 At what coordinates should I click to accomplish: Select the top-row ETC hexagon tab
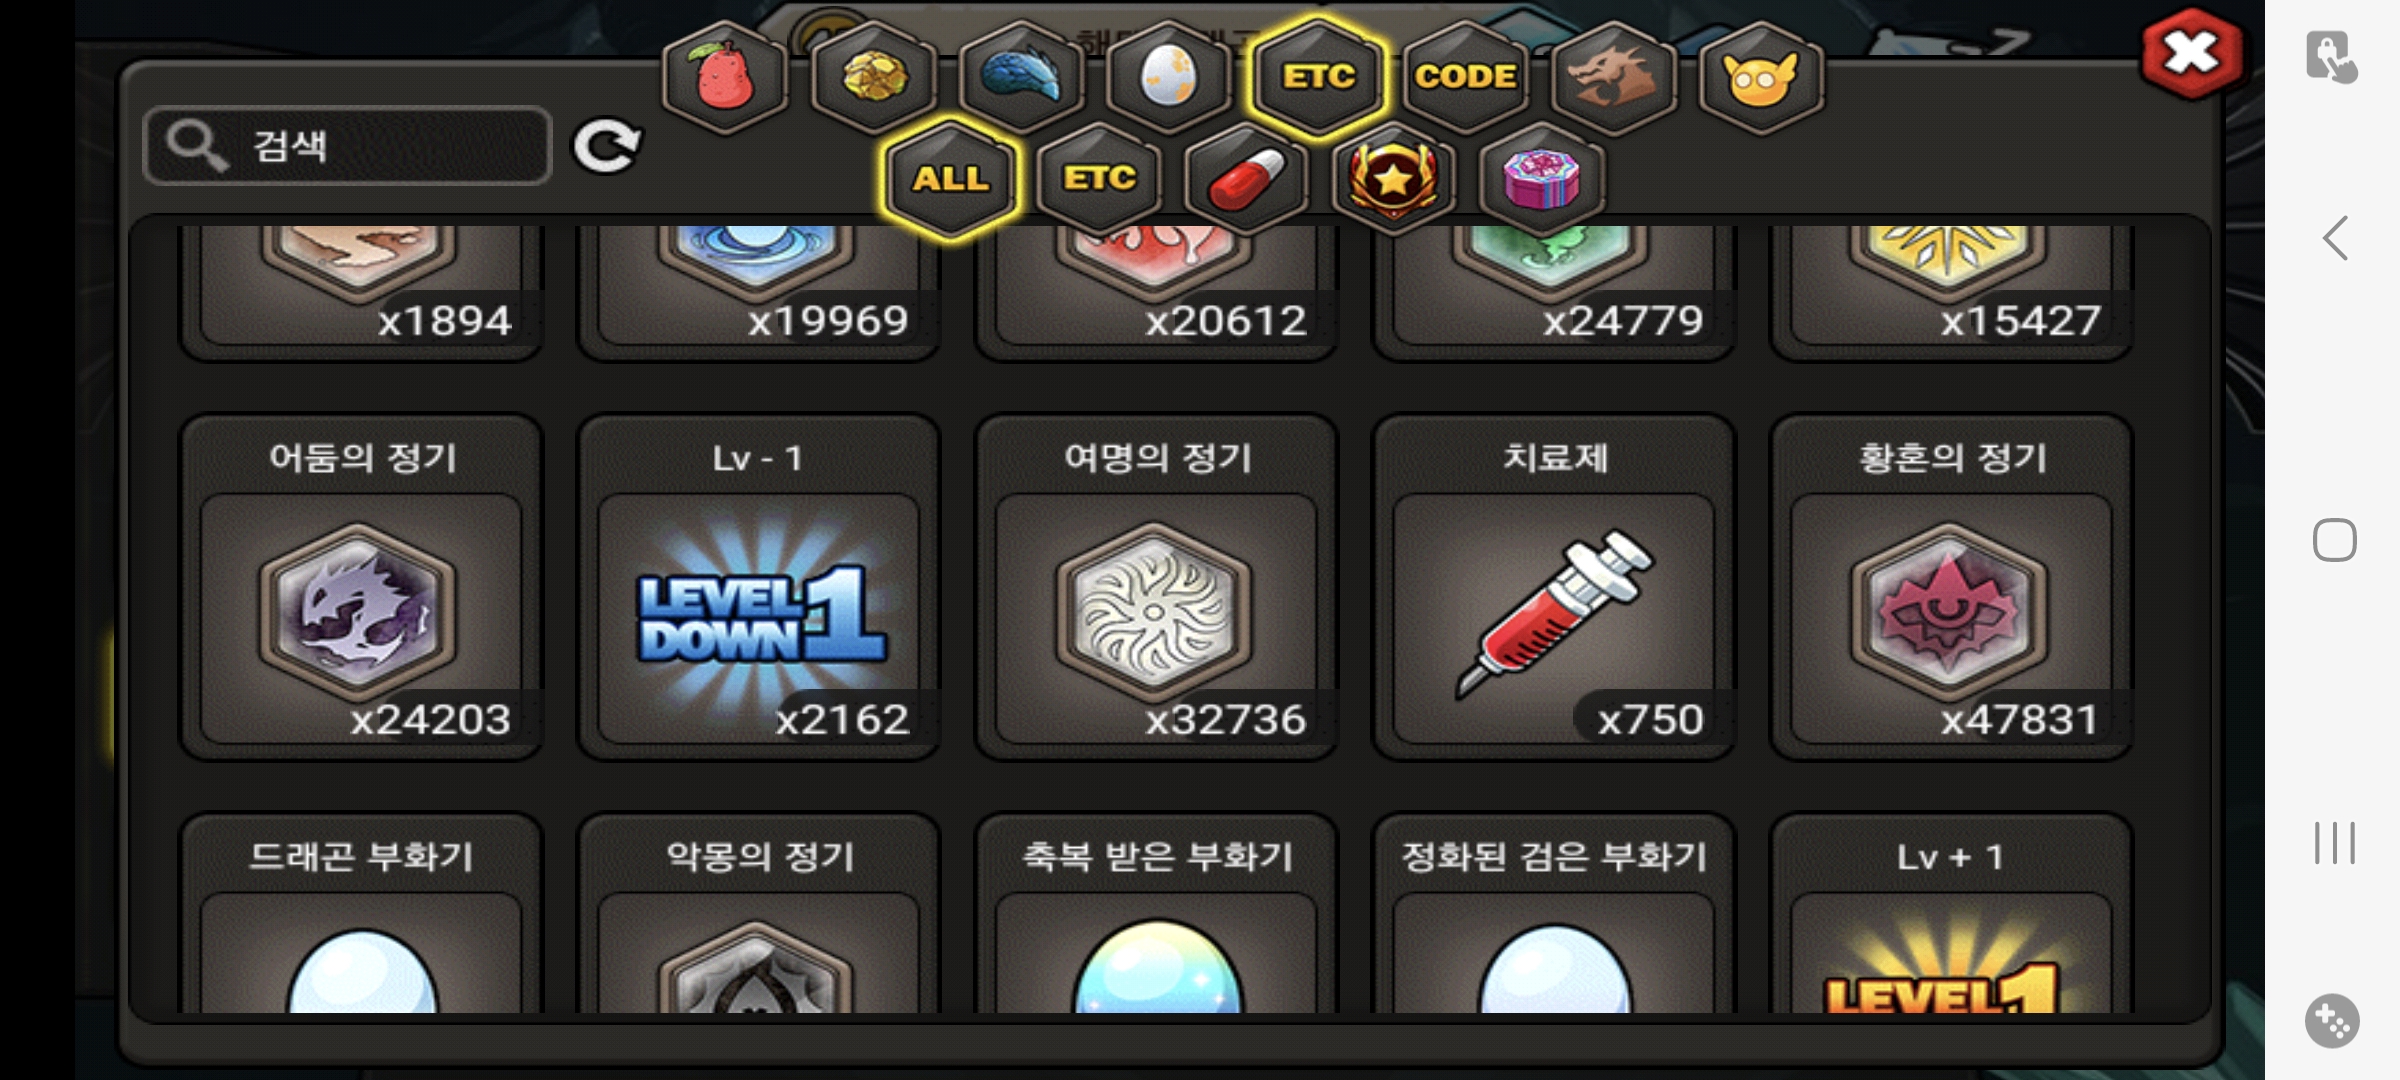[1318, 77]
